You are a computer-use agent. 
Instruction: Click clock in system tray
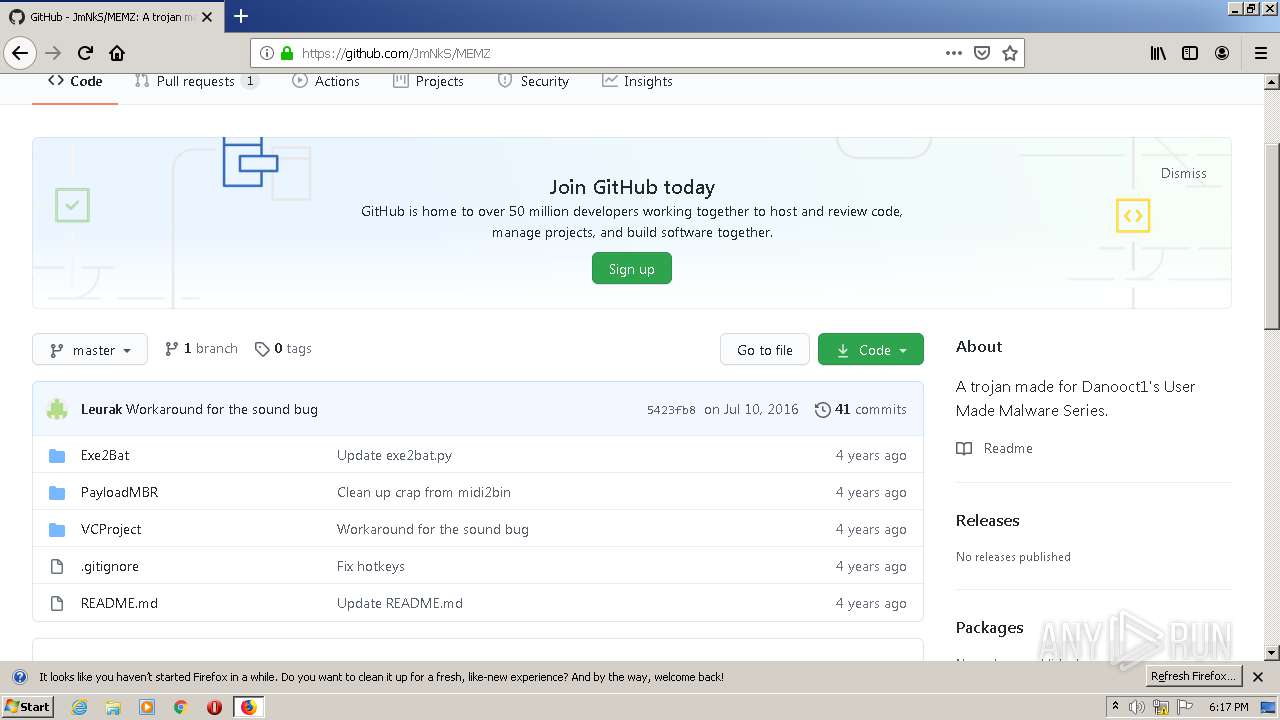point(1228,707)
